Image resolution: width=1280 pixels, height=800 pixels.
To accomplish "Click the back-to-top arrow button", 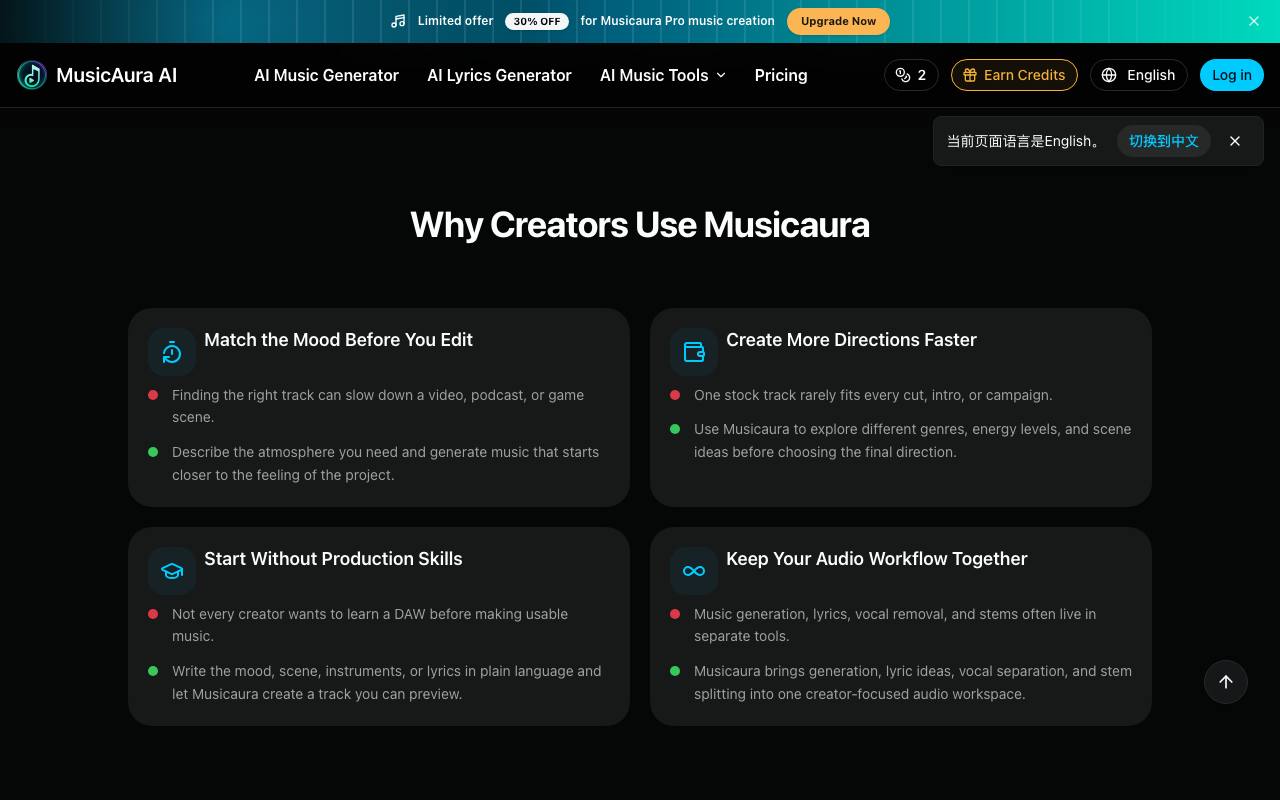I will click(x=1226, y=682).
